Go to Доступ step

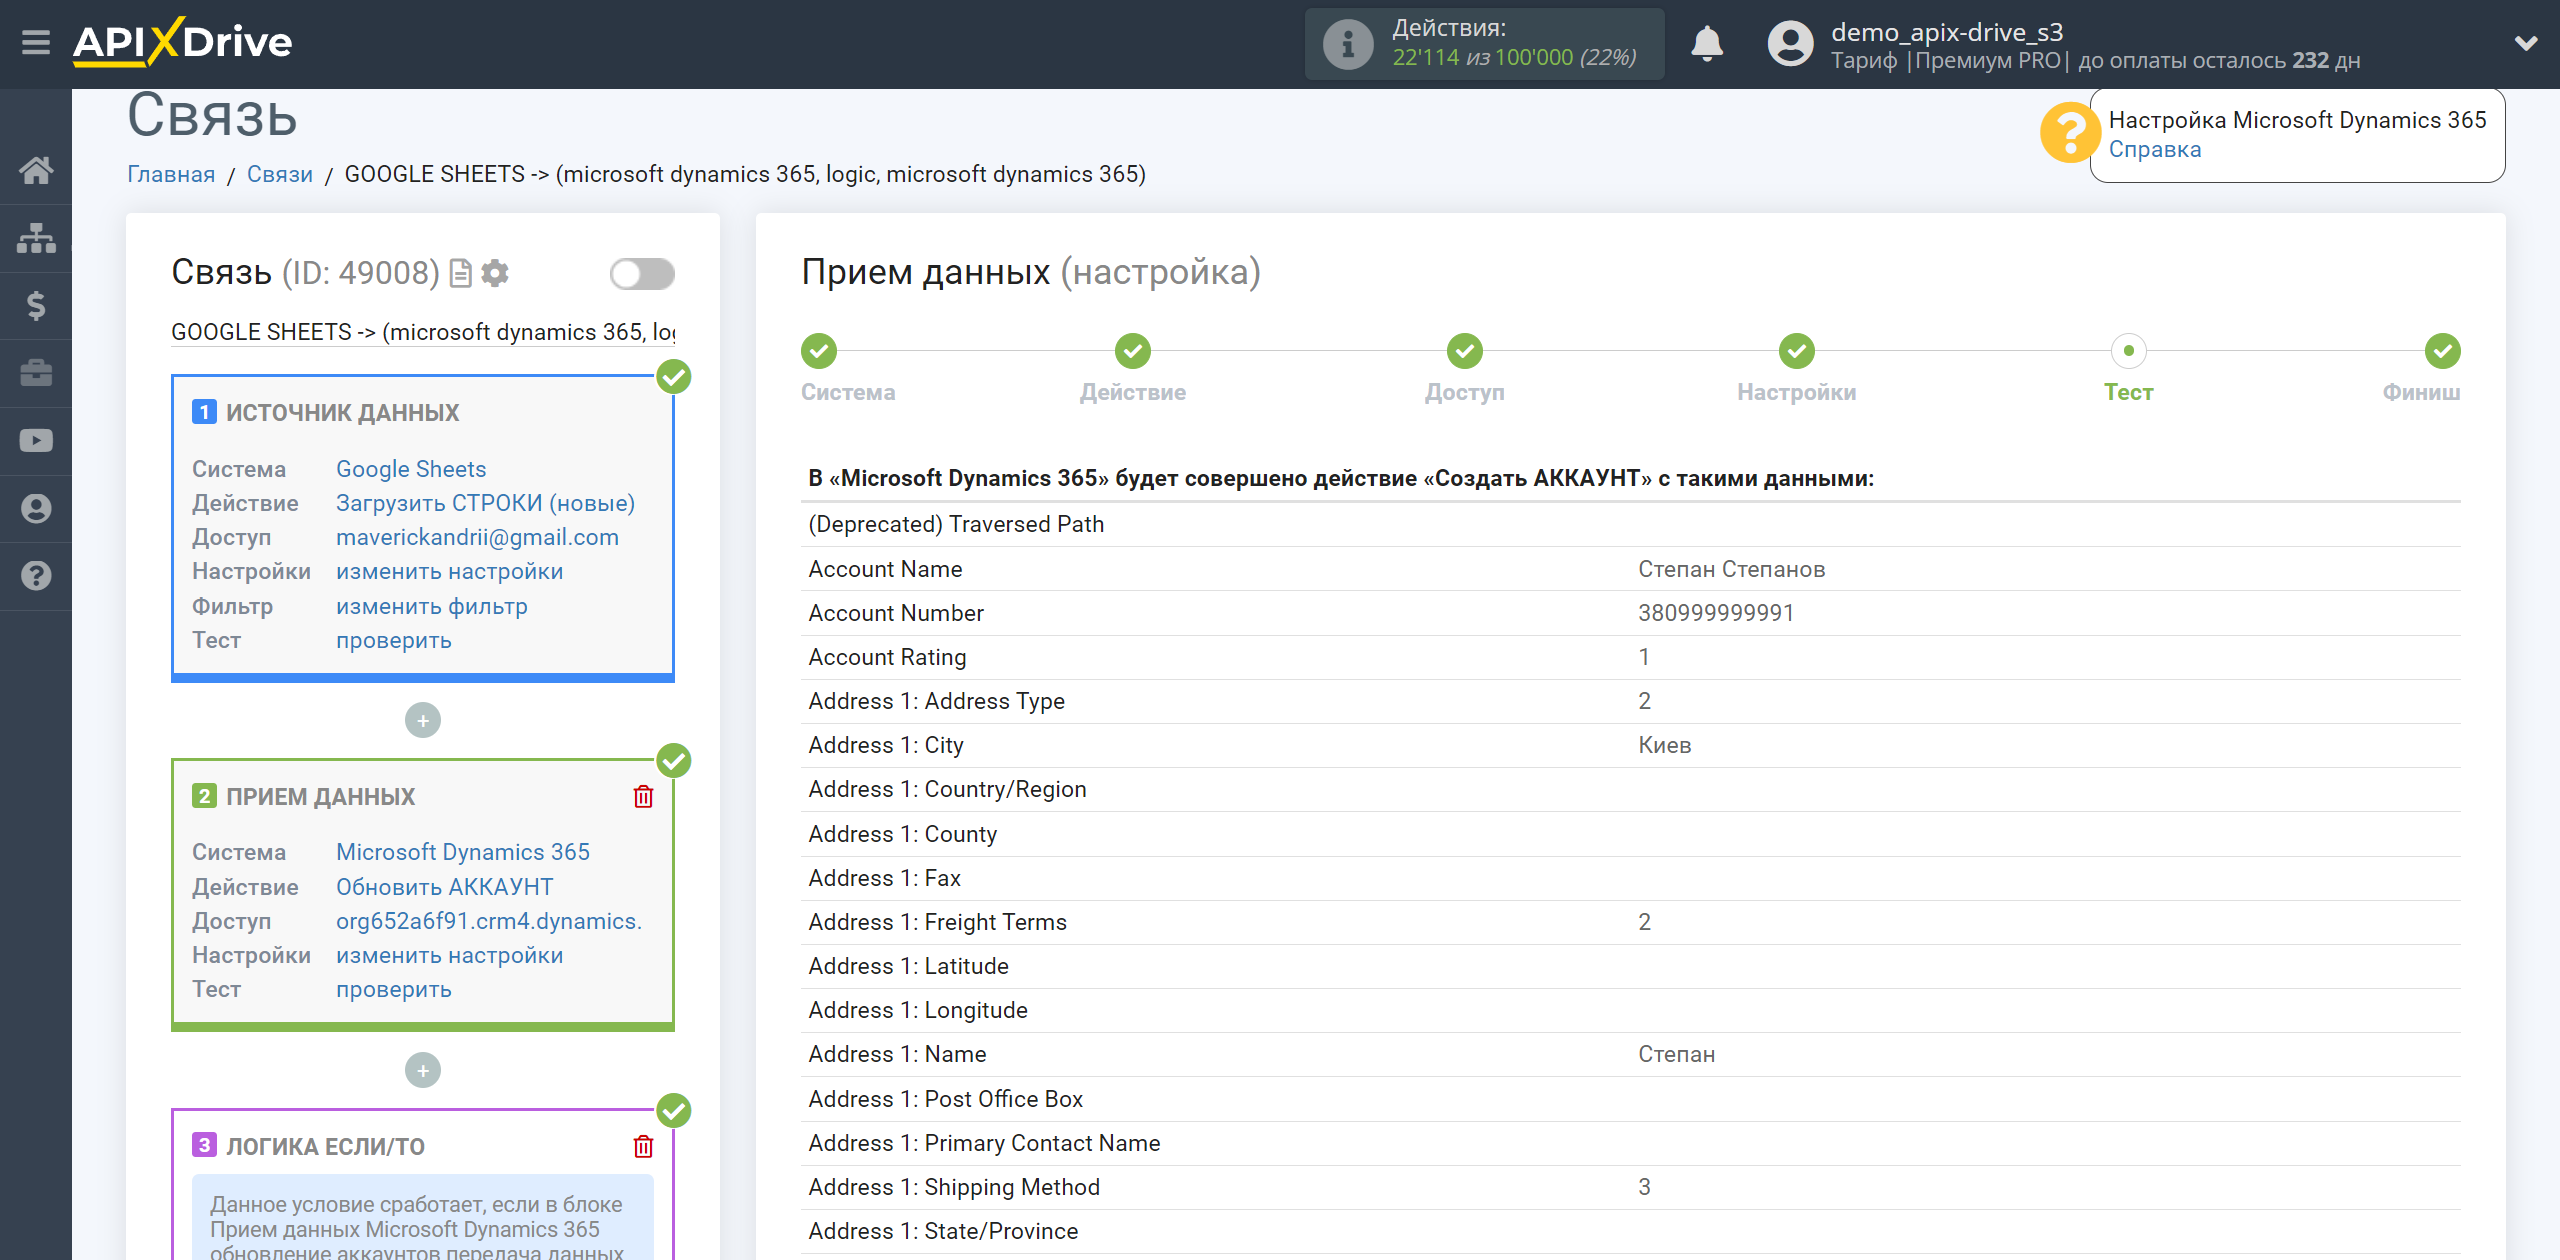[1465, 351]
